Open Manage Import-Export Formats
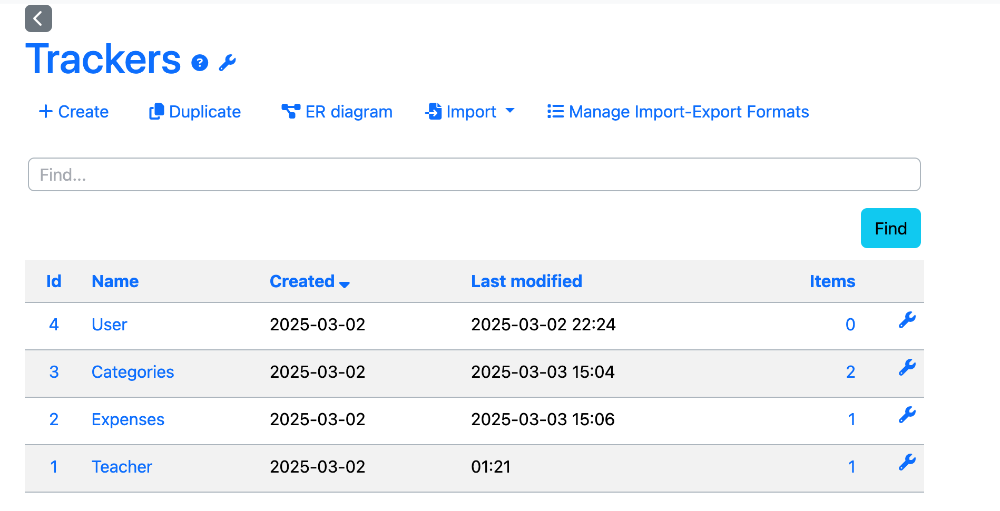Viewport: 1000px width, 511px height. [x=678, y=112]
